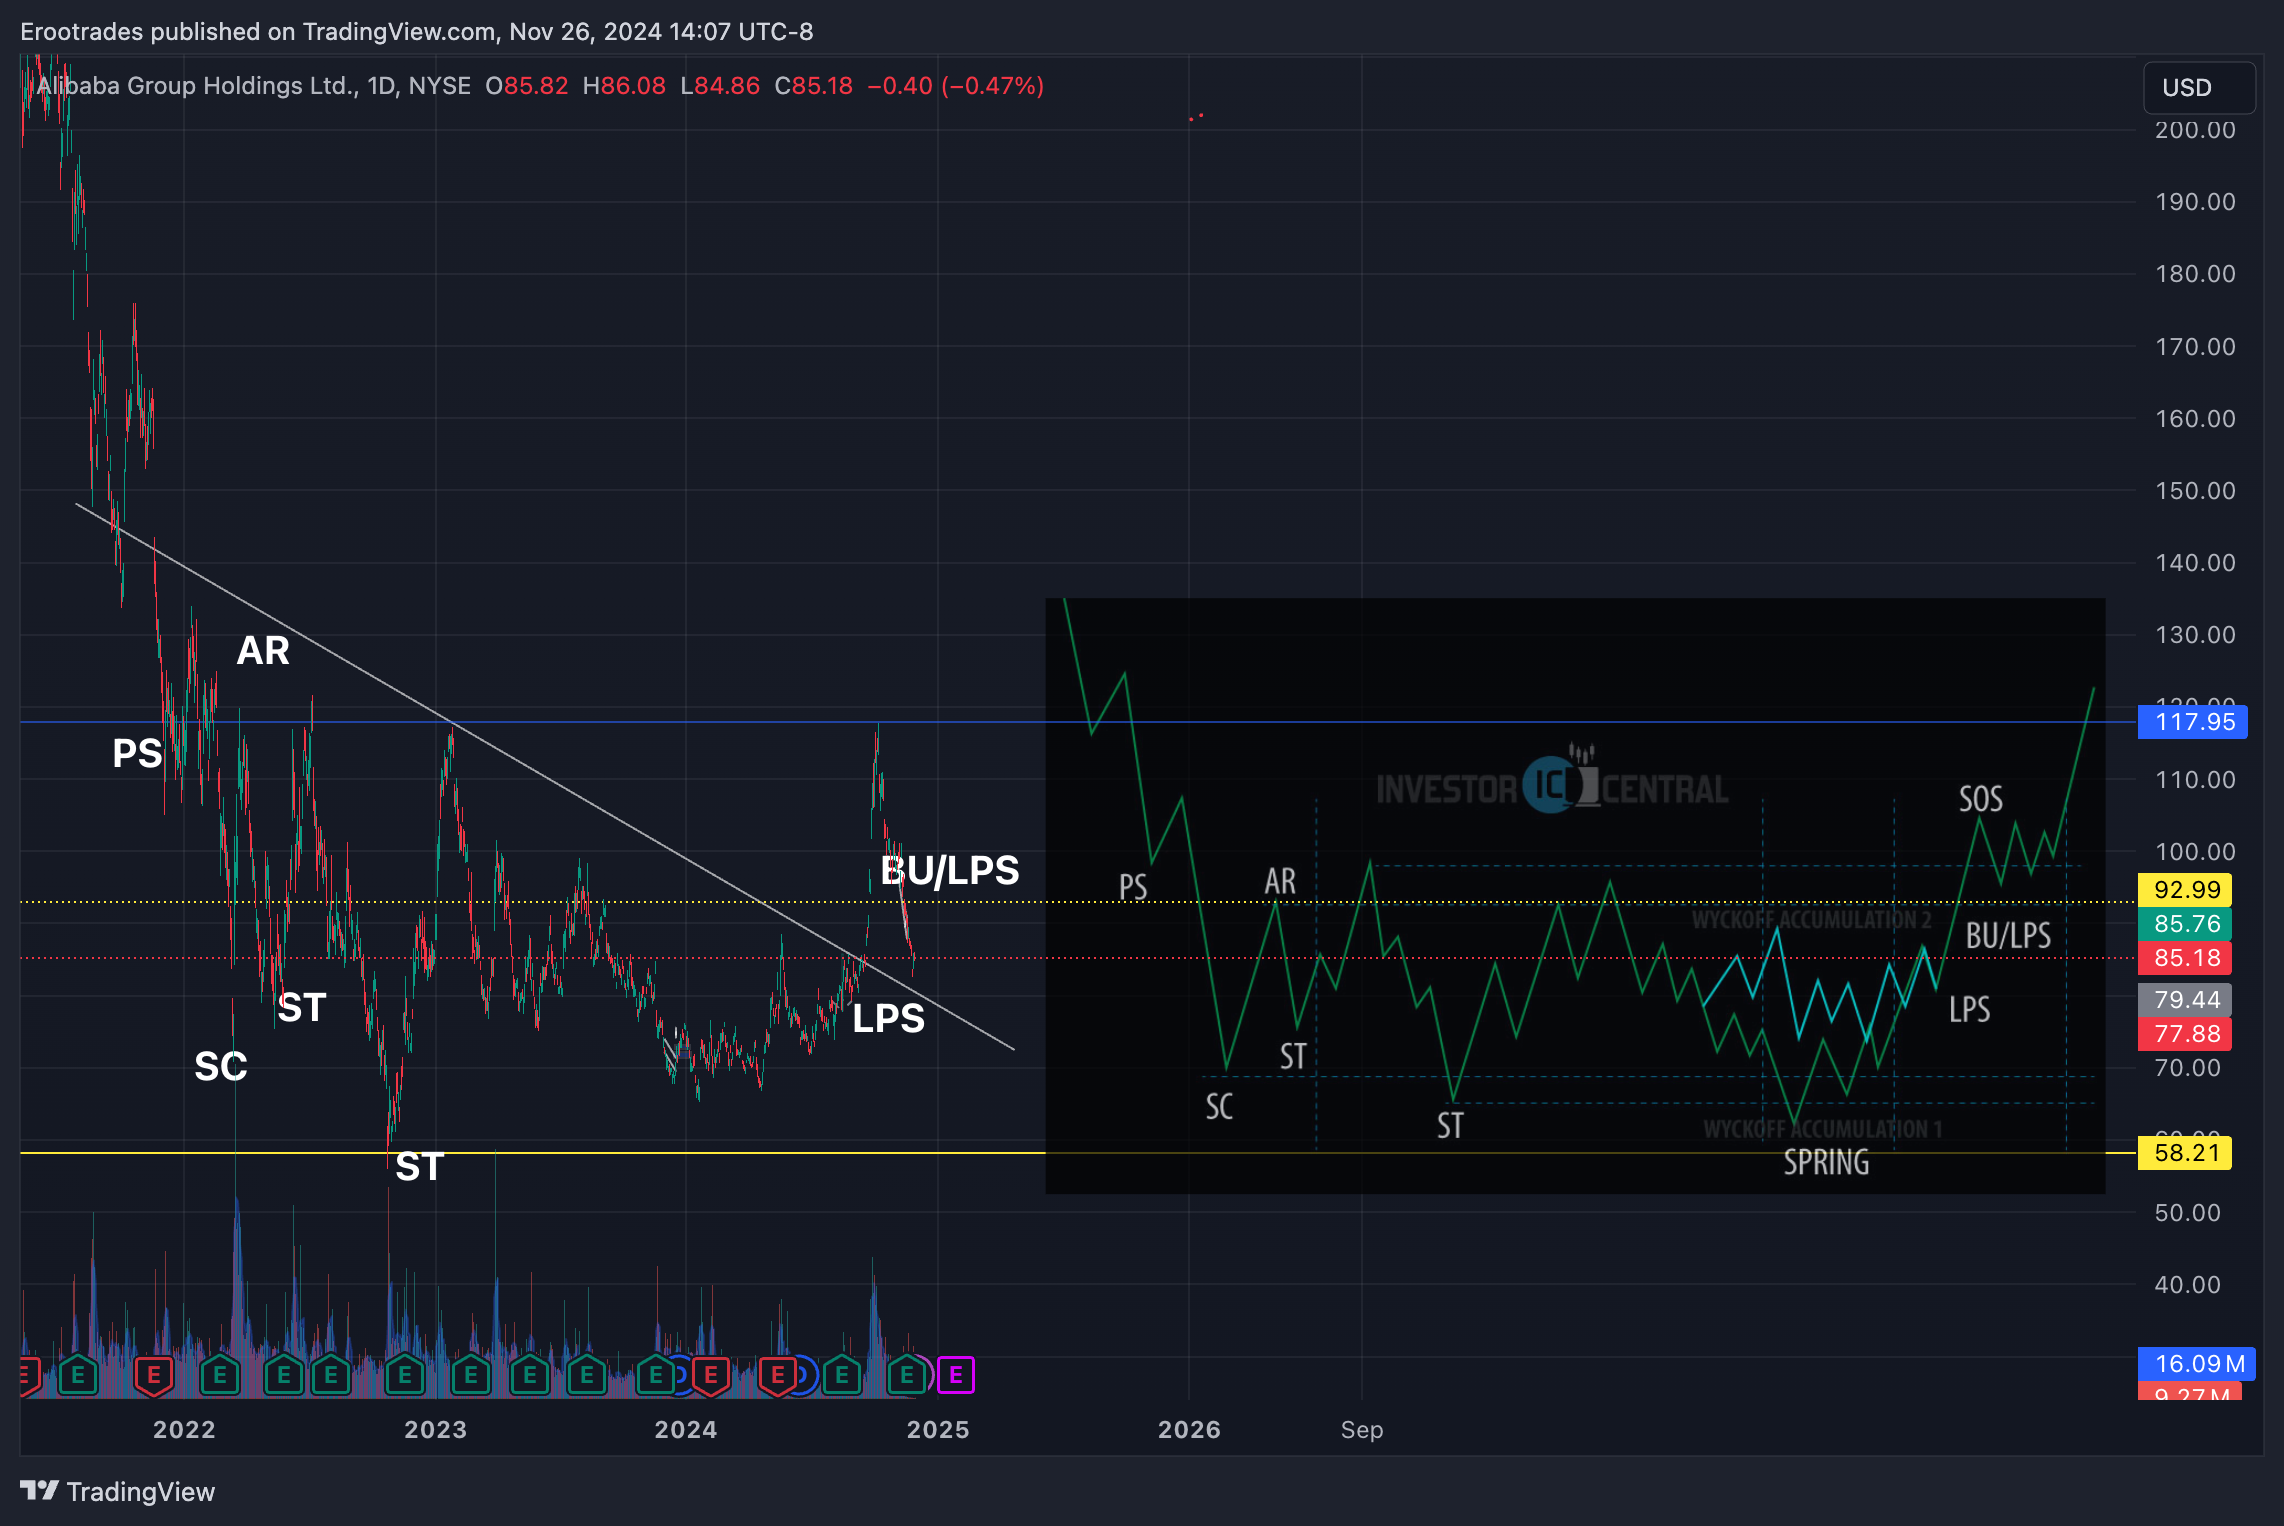Click the bold white LPS annotation near 2025

[889, 1018]
